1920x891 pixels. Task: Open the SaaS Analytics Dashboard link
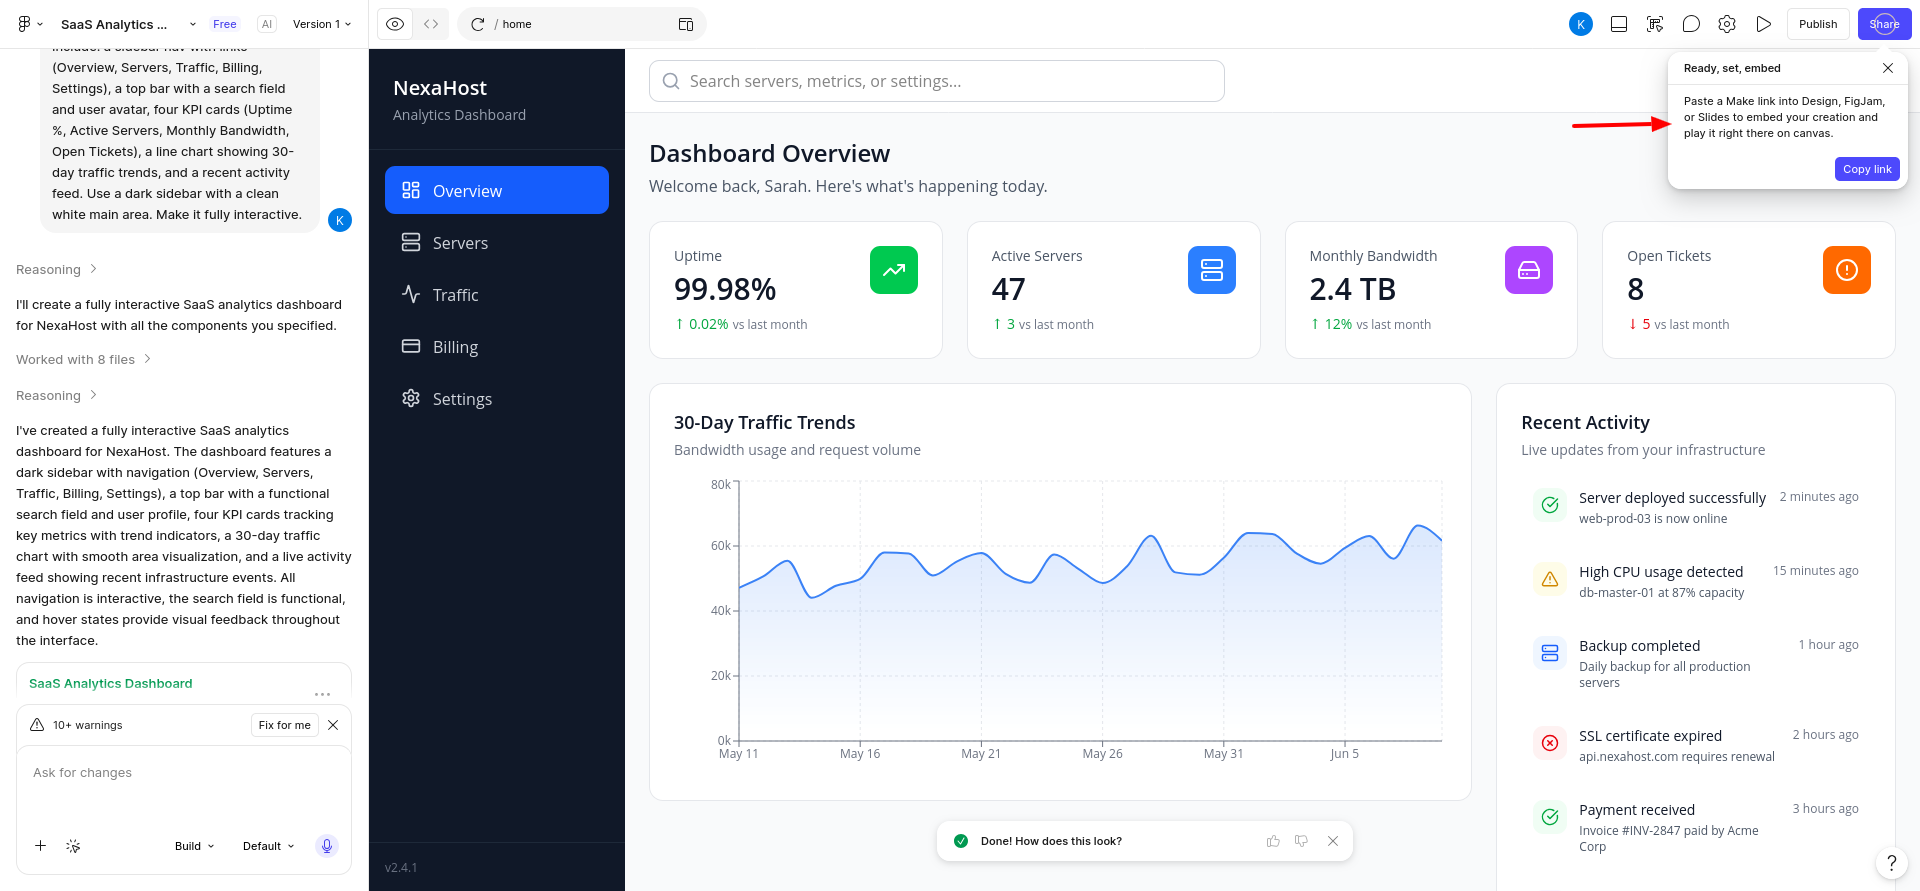(111, 683)
